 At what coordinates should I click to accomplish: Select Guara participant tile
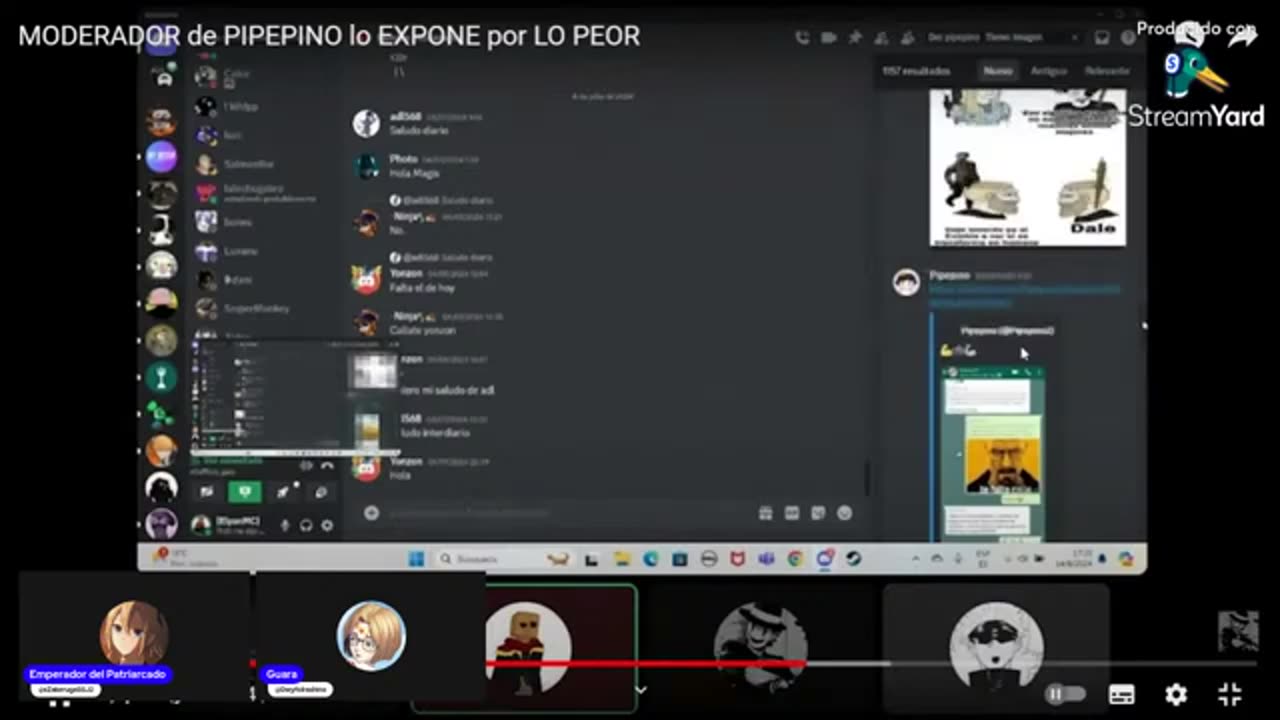click(371, 638)
